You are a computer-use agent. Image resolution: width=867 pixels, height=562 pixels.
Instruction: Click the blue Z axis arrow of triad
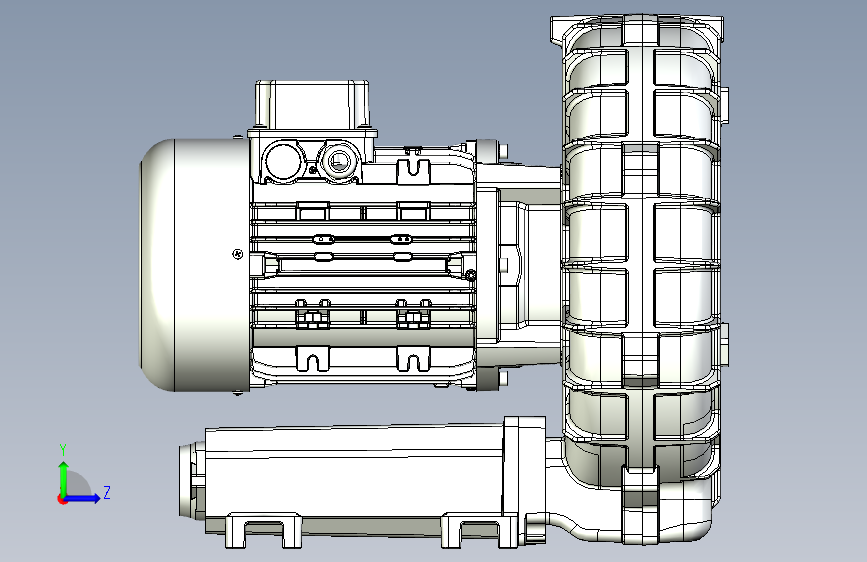[x=83, y=498]
